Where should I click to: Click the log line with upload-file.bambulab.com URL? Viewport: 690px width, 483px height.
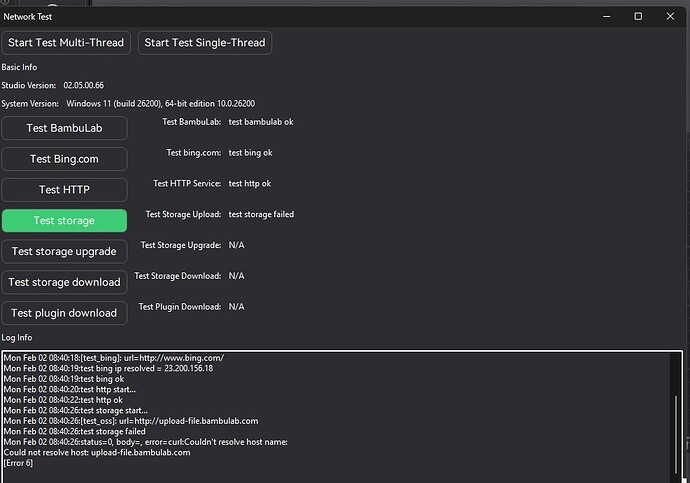(x=131, y=421)
